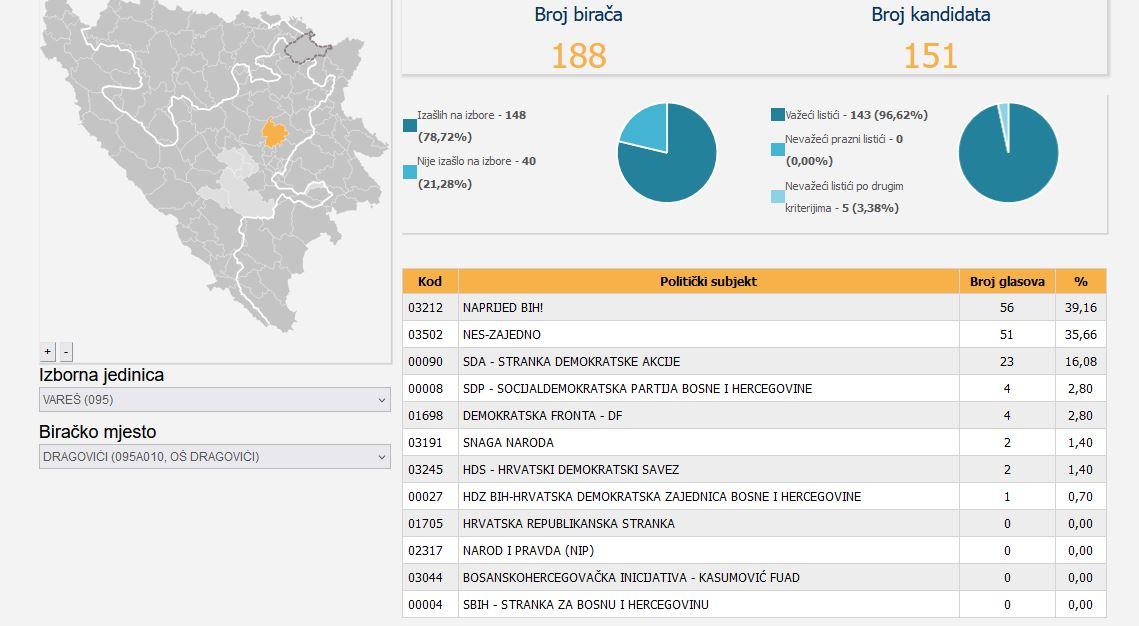Image resolution: width=1139 pixels, height=626 pixels.
Task: Select SDP - SOCIJALDEMOKRATSKA PARTIJA row
Action: coord(754,389)
